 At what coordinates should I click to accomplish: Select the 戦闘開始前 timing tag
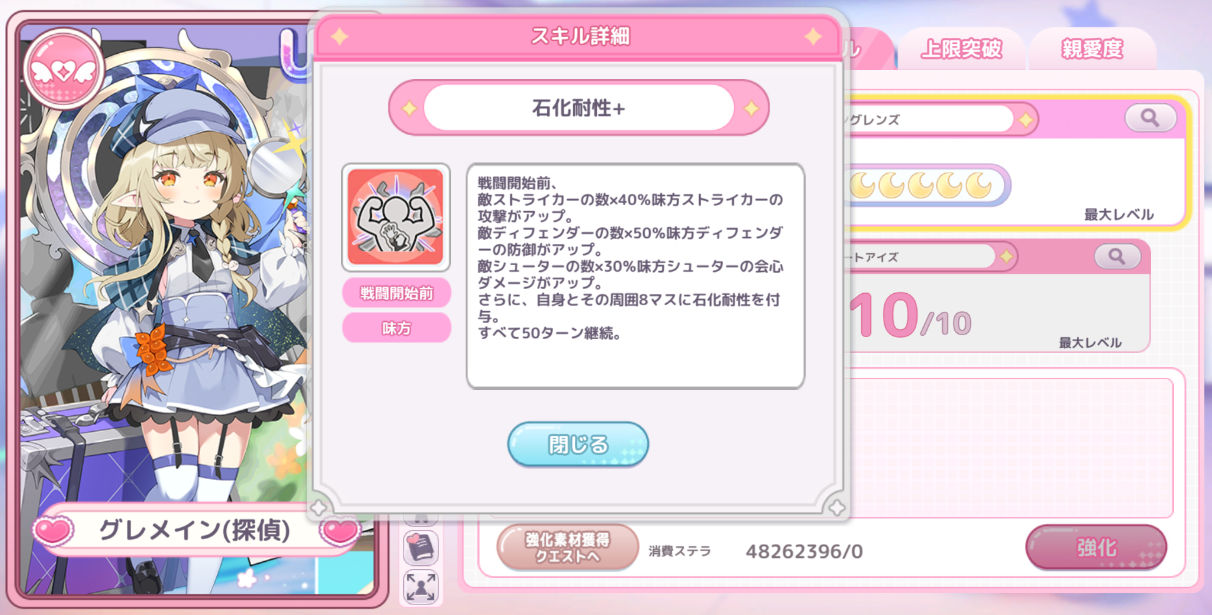coord(397,293)
